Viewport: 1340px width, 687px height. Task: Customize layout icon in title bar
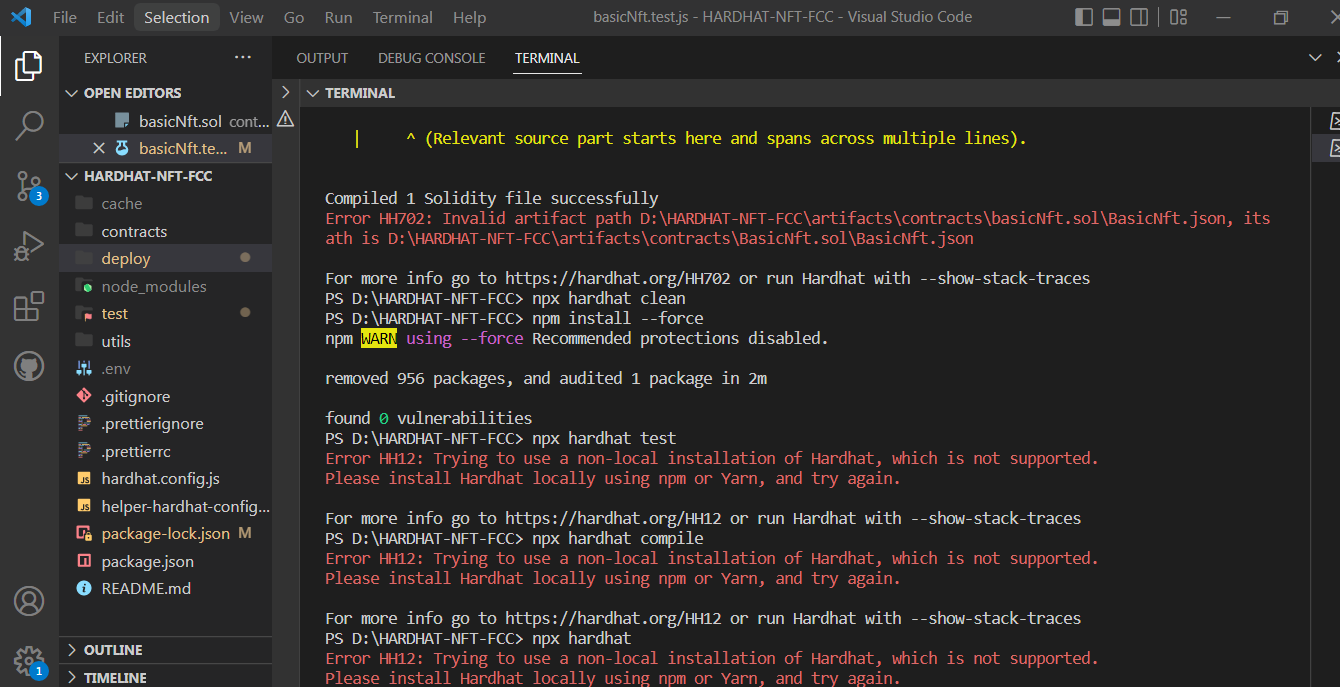(1178, 17)
